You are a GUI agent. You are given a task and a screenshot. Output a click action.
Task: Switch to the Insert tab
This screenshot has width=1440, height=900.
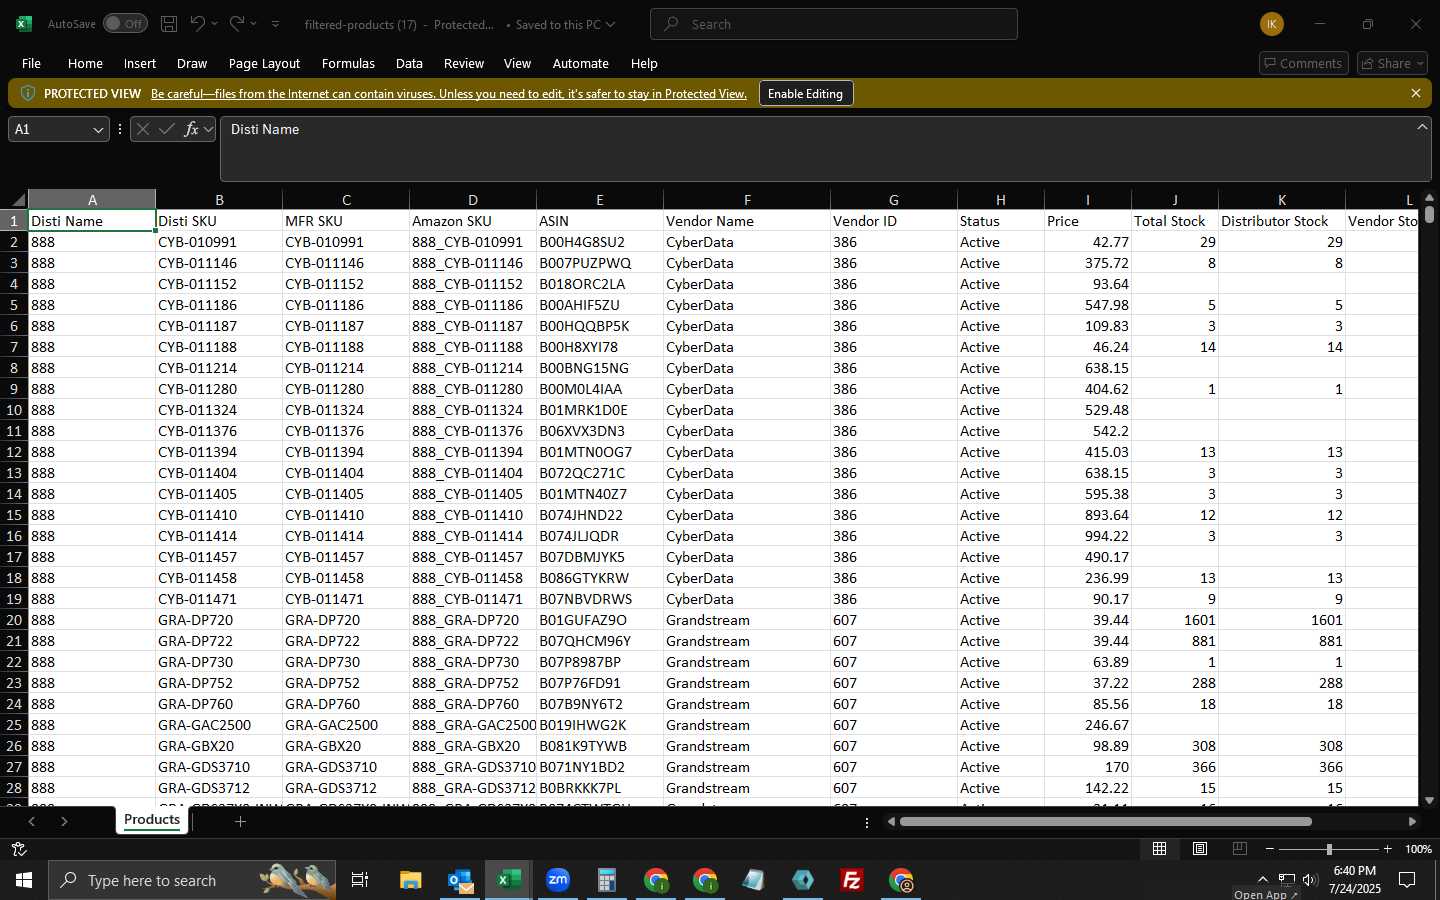click(140, 63)
